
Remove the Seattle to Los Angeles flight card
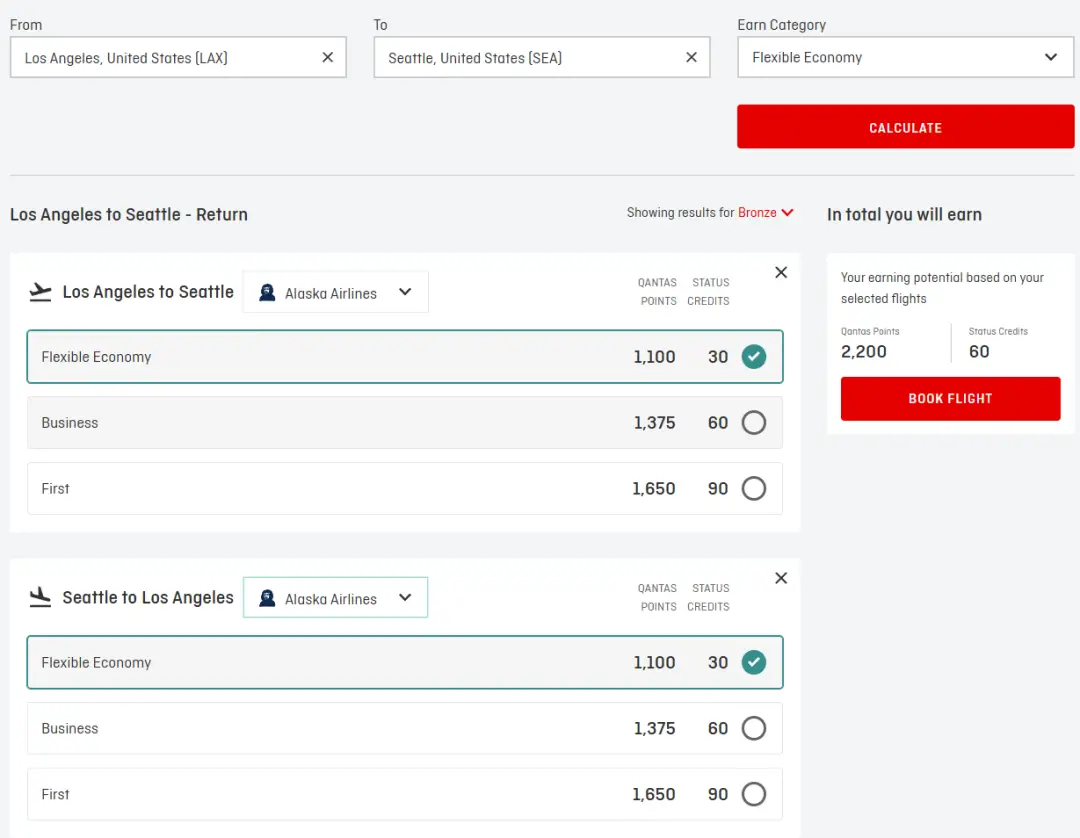click(781, 579)
